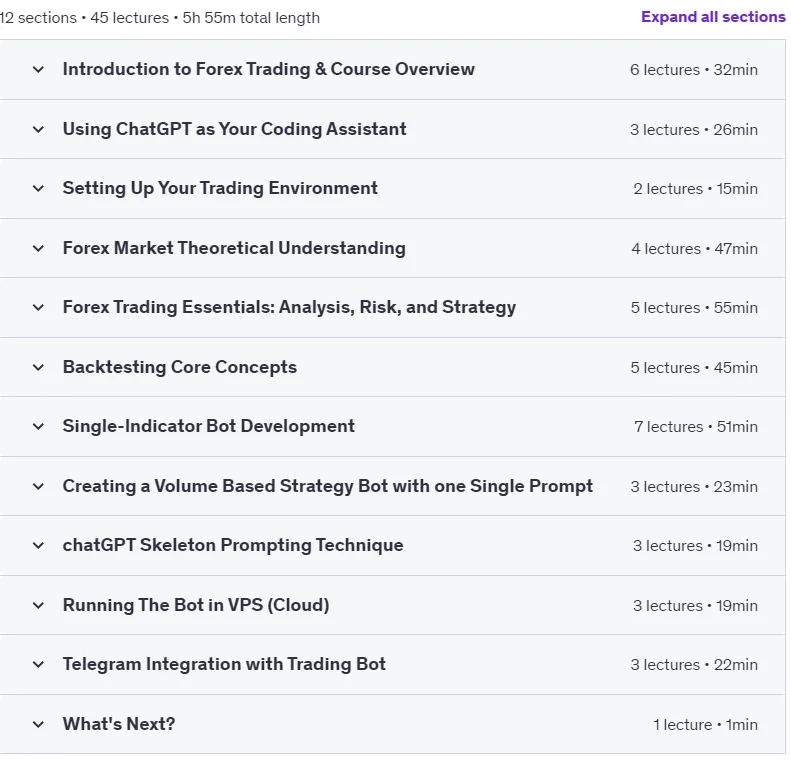791x761 pixels.
Task: Click the 6 lectures • 32min label
Action: click(694, 70)
